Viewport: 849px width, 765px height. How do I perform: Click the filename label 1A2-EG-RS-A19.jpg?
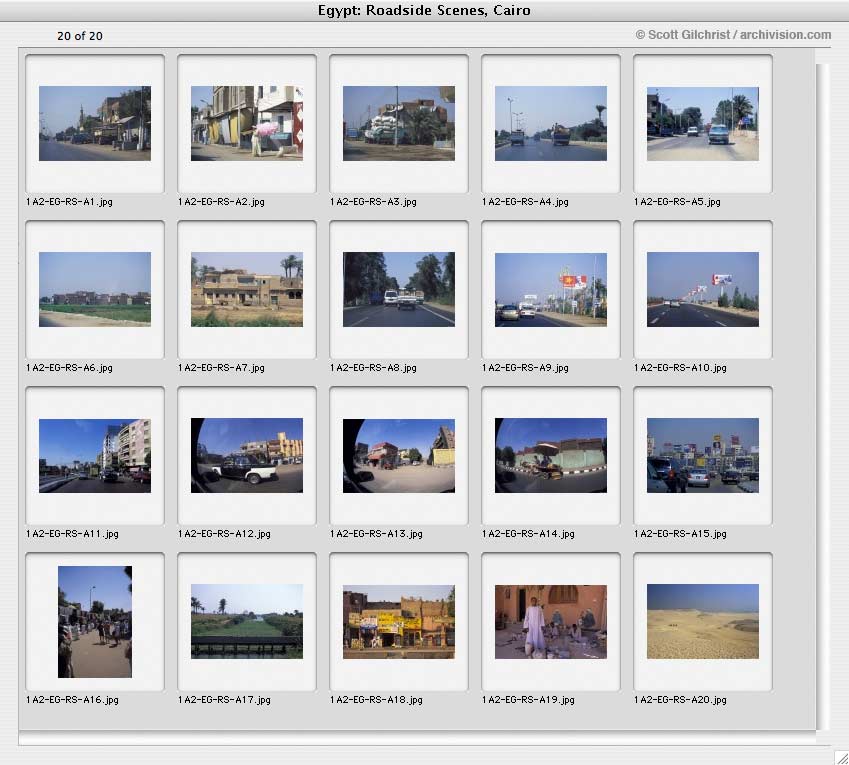(528, 700)
